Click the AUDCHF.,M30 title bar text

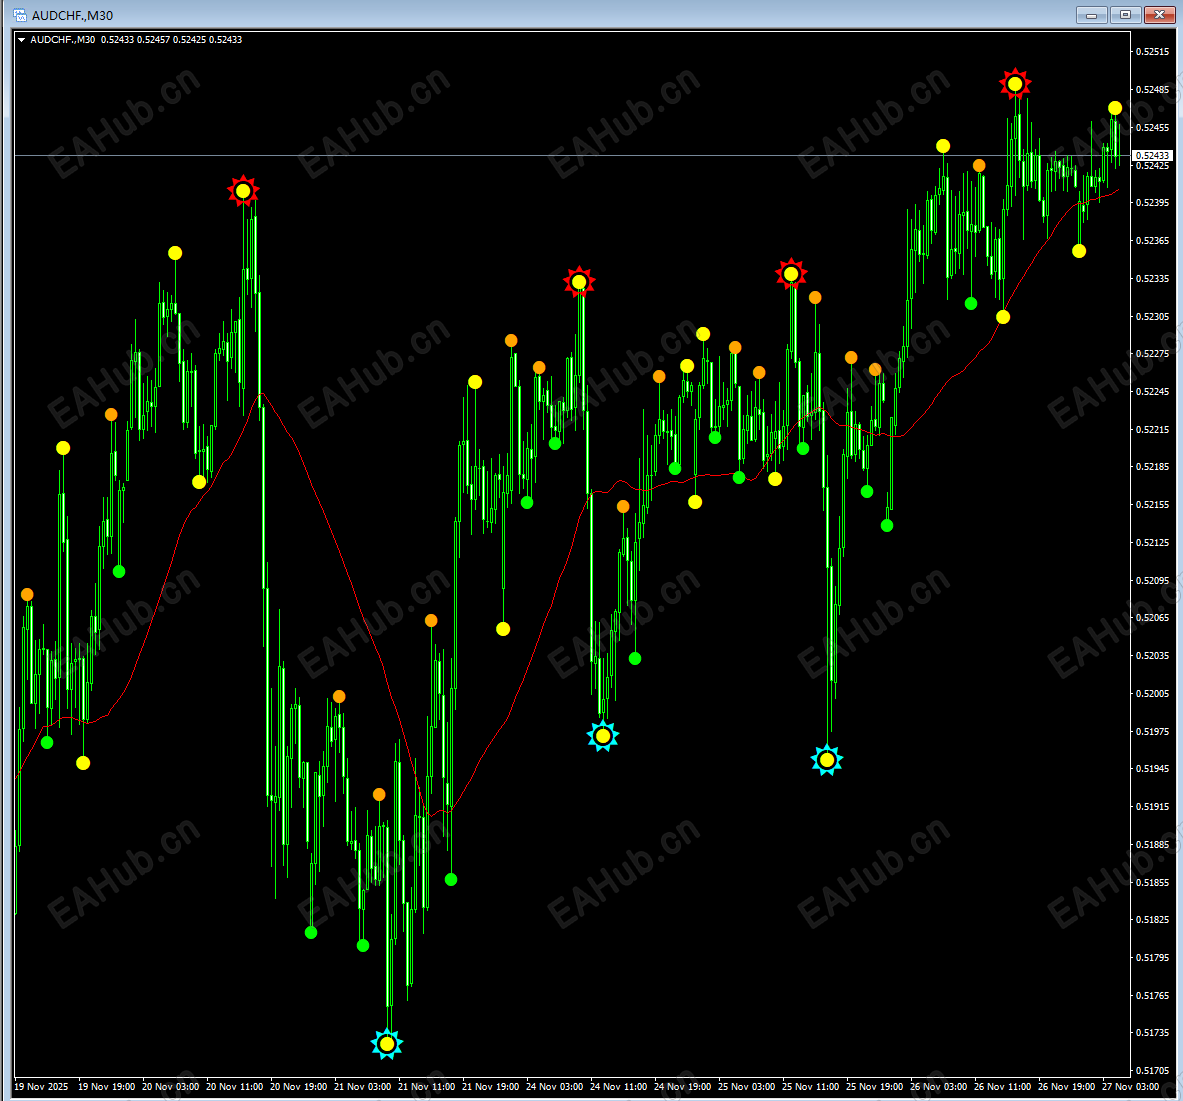coord(72,15)
